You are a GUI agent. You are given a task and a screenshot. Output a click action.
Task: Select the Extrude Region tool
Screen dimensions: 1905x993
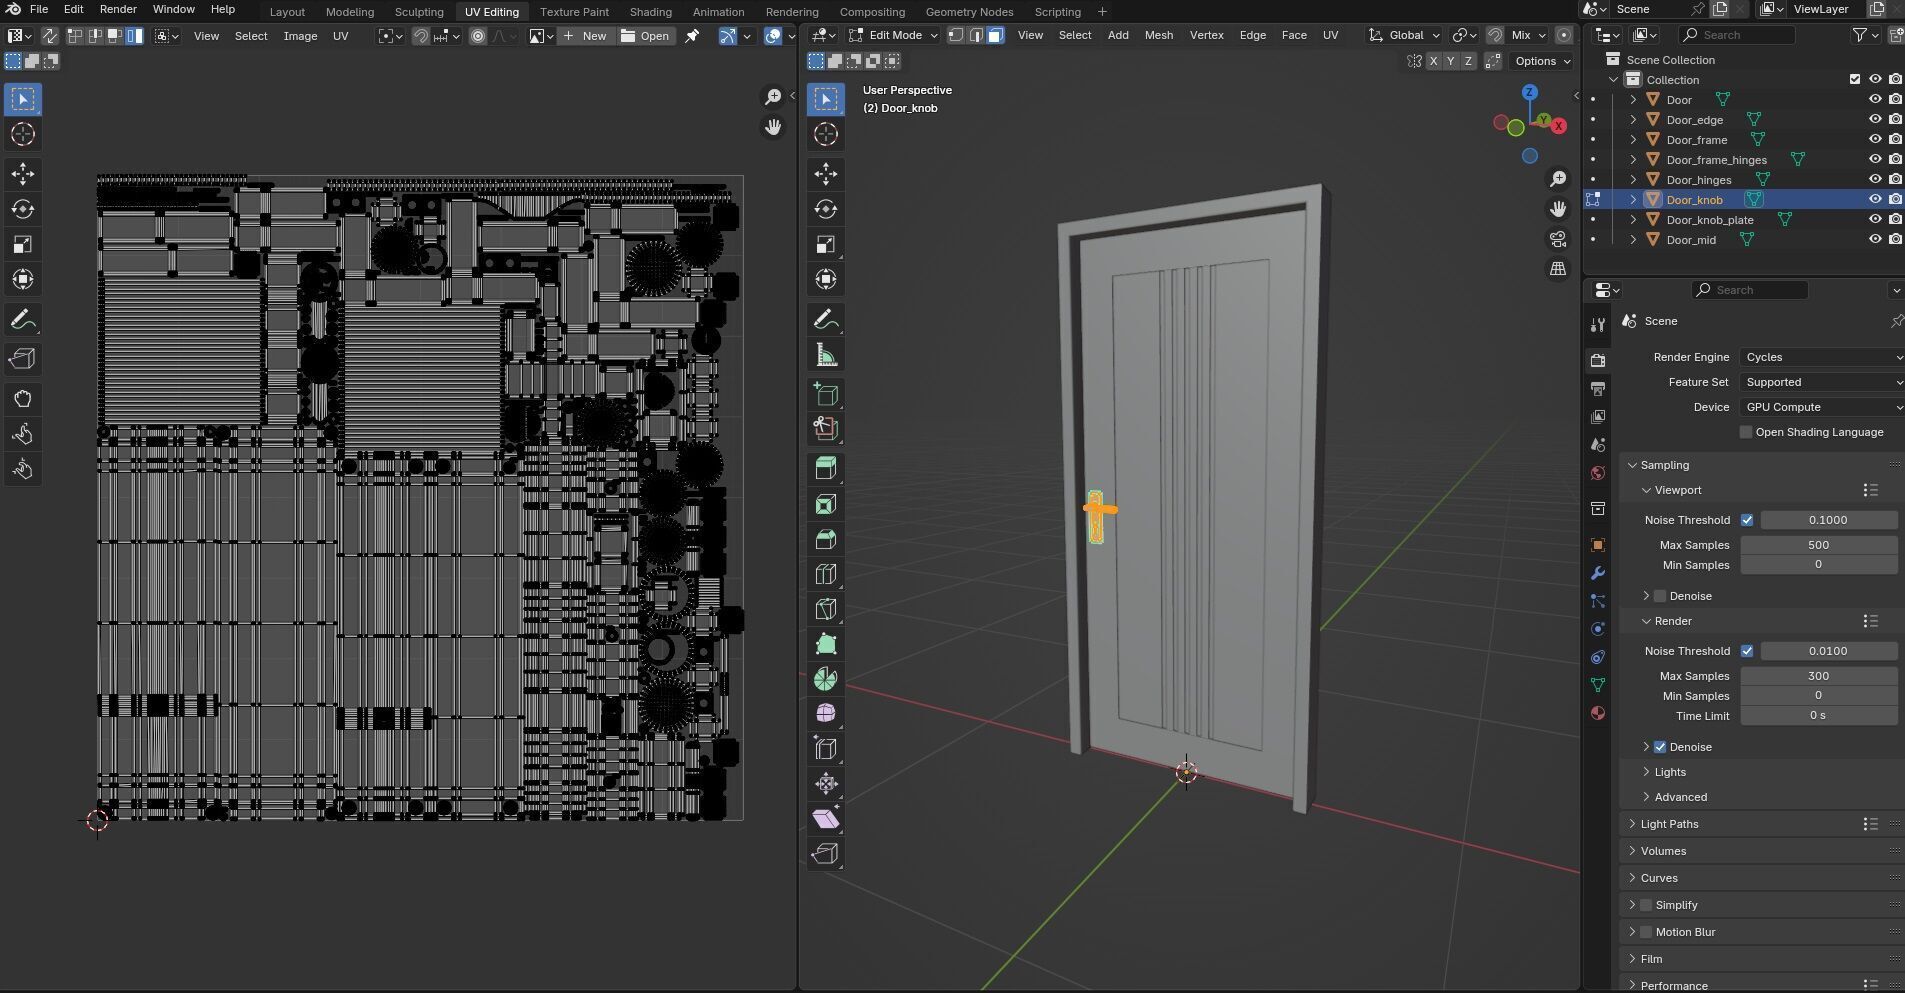click(x=826, y=469)
